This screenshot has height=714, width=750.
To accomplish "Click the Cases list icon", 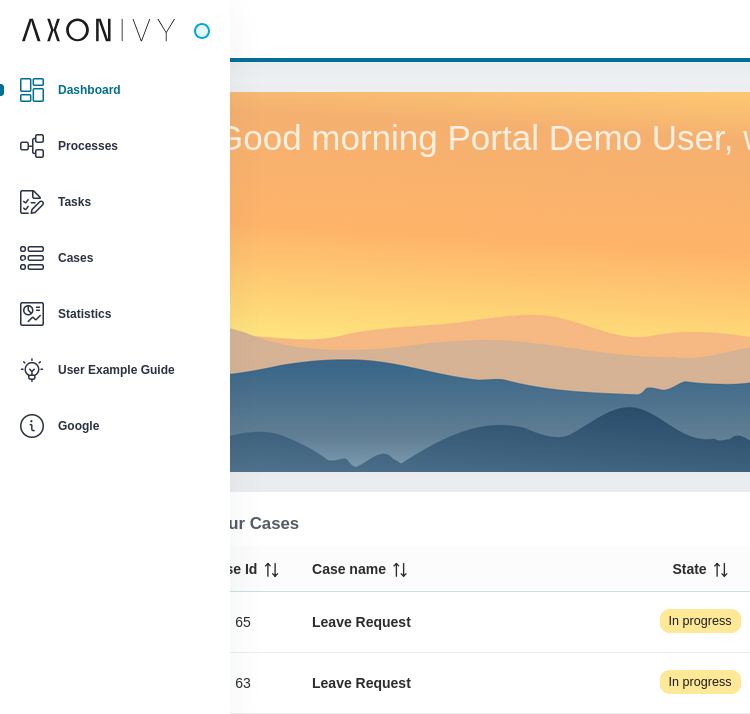I will pos(32,258).
